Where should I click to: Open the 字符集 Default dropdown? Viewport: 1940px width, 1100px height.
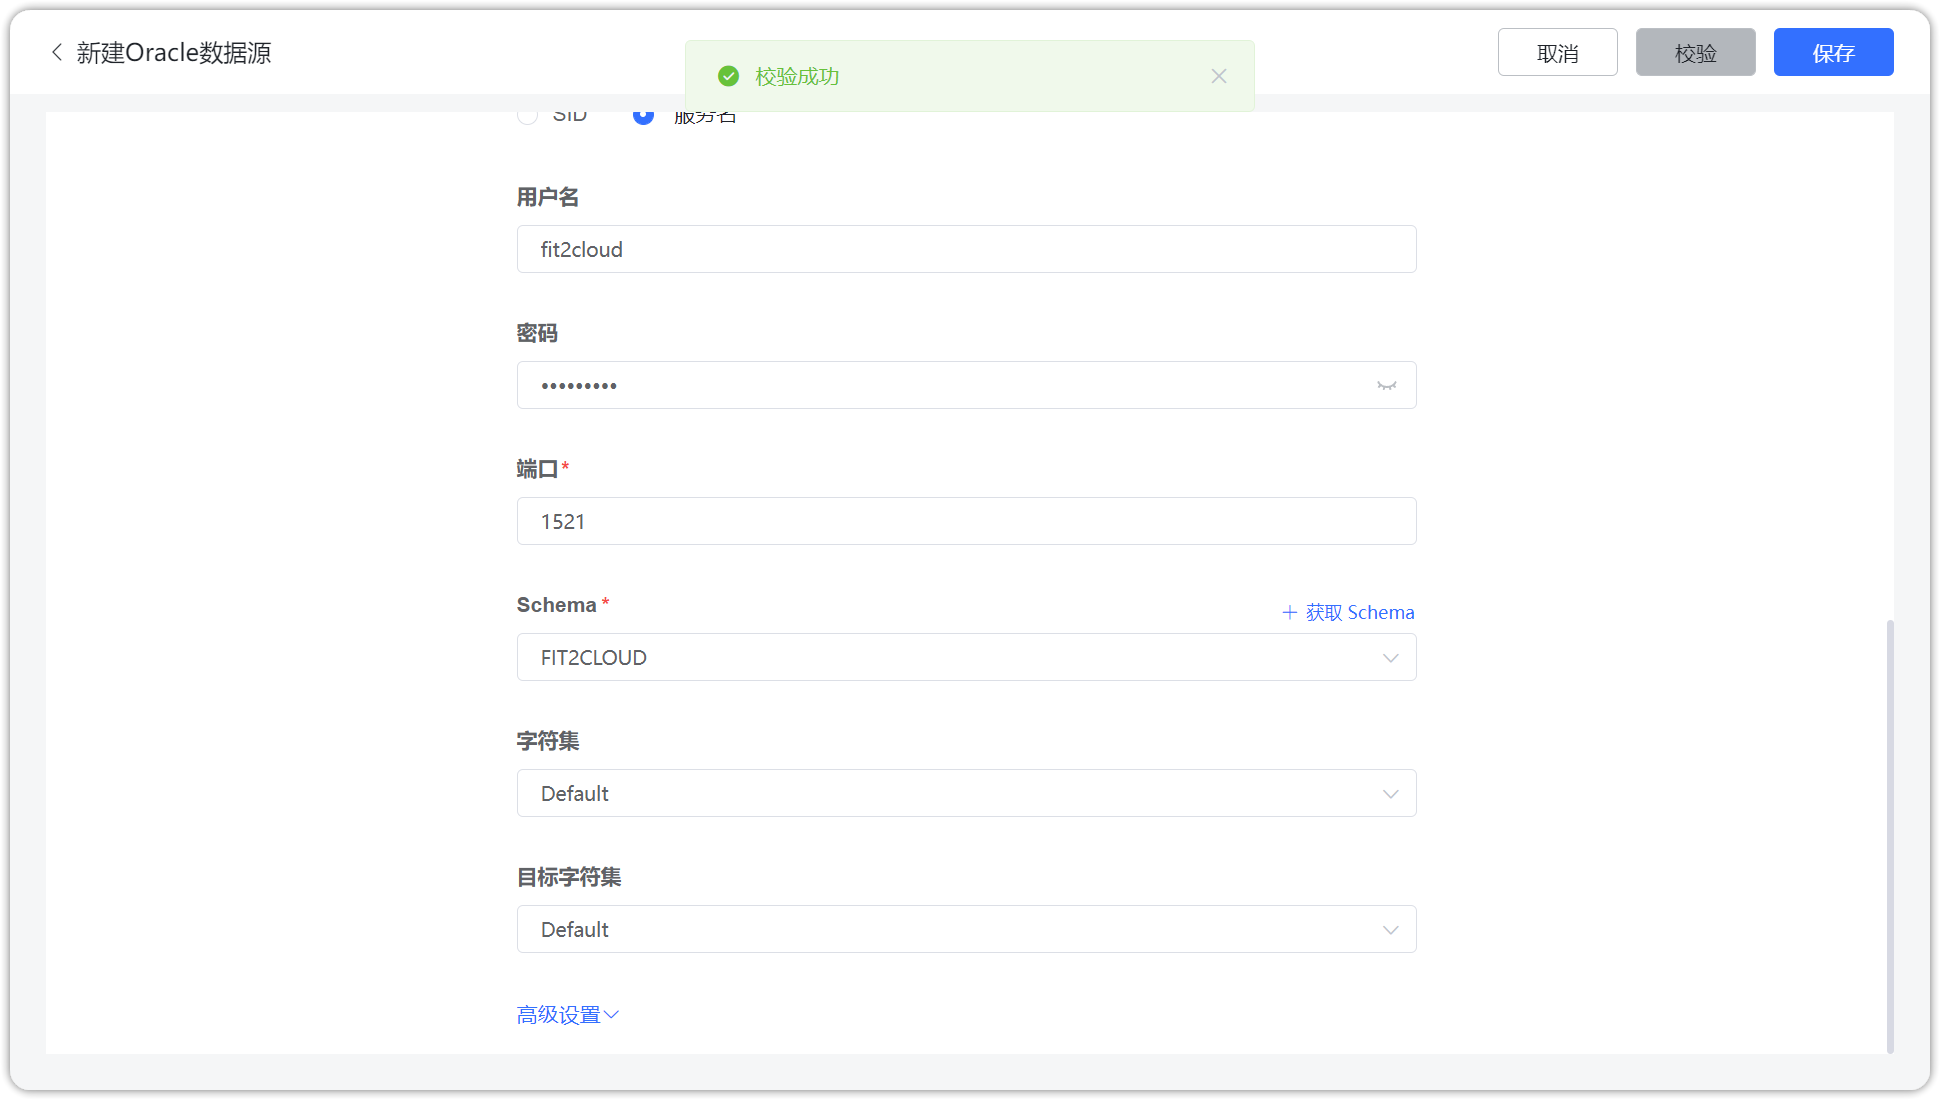[966, 793]
